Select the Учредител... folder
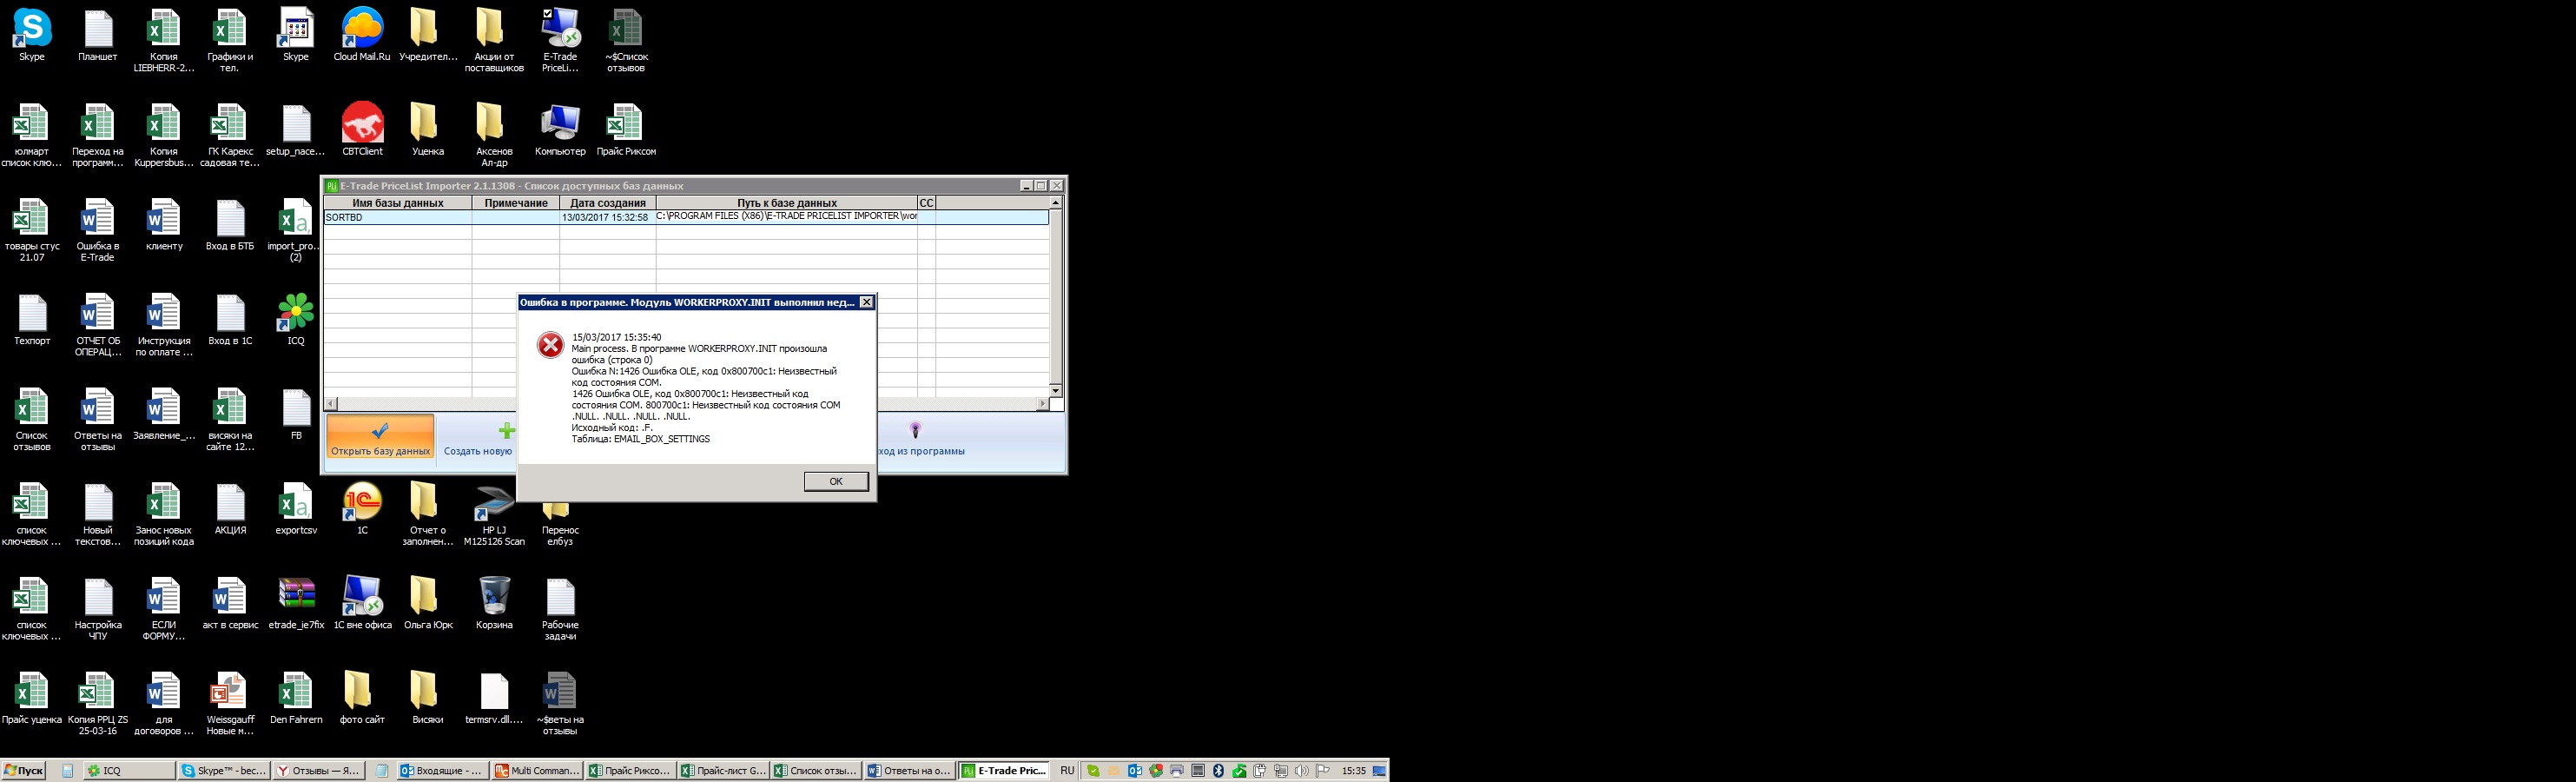 point(428,36)
